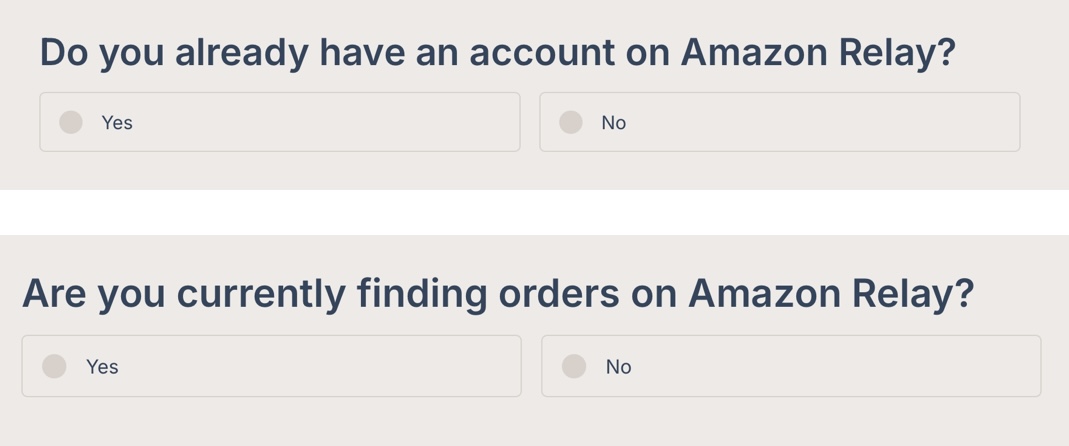Viewport: 1069px width, 446px height.
Task: Click the 'No' label under the account question
Action: click(613, 123)
